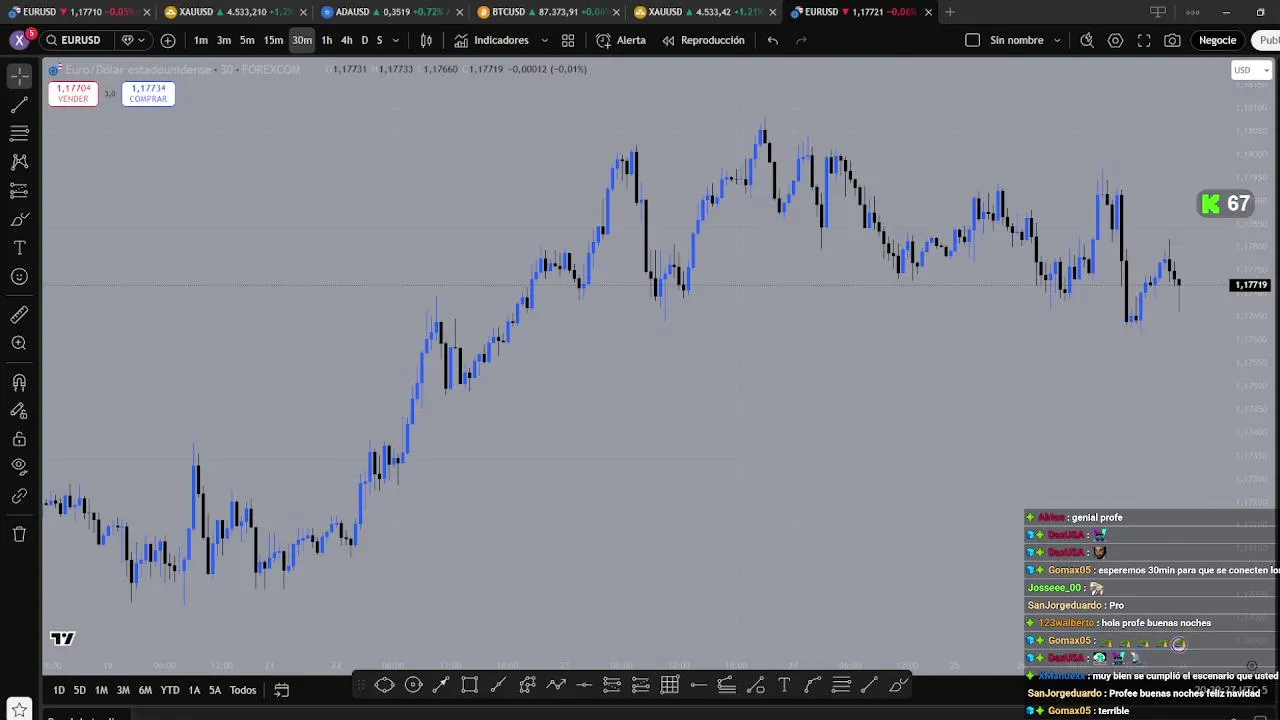The height and width of the screenshot is (720, 1280).
Task: Undo the last chart action
Action: (773, 40)
